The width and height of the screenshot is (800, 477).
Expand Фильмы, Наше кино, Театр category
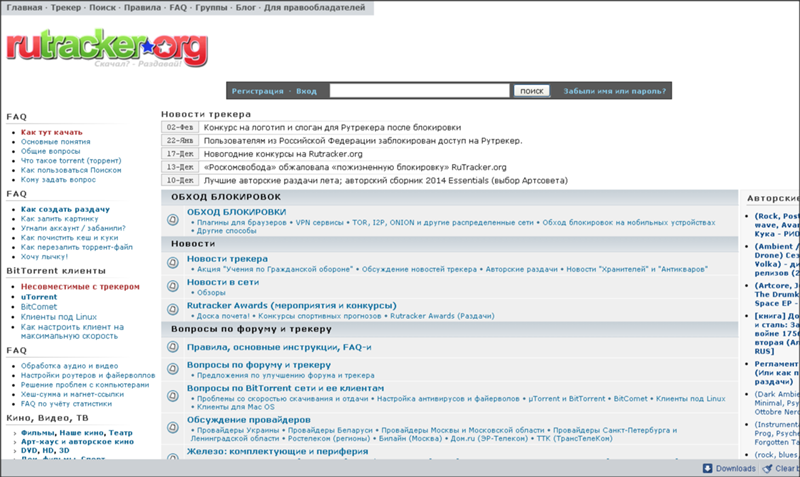(x=77, y=433)
